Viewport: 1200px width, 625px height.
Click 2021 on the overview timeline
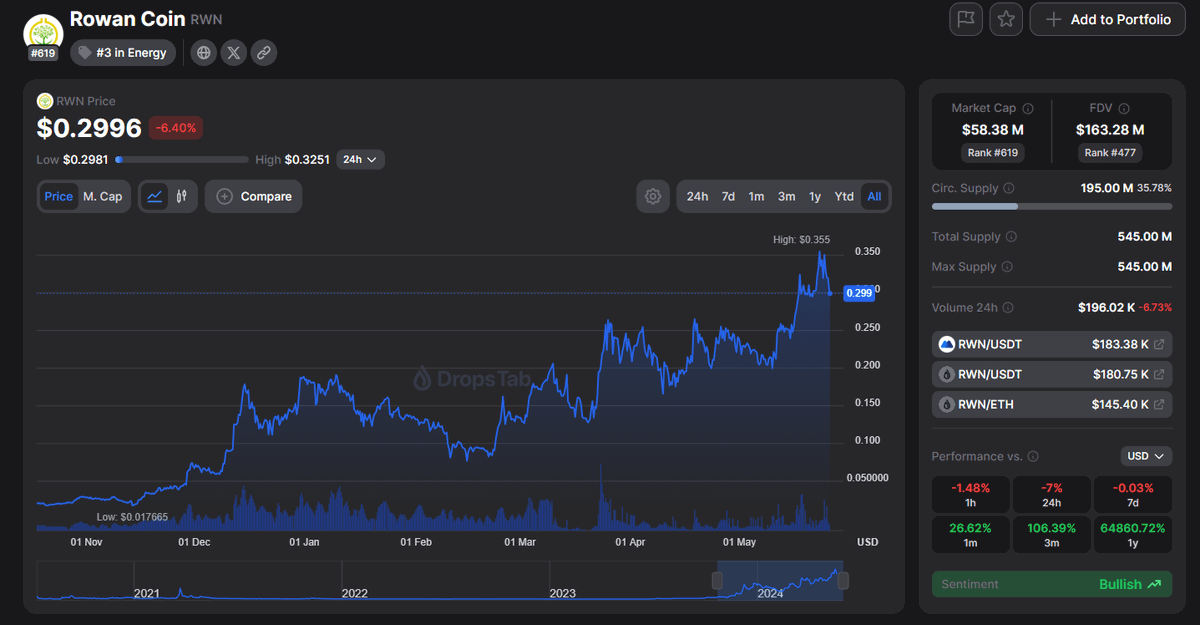(x=147, y=593)
